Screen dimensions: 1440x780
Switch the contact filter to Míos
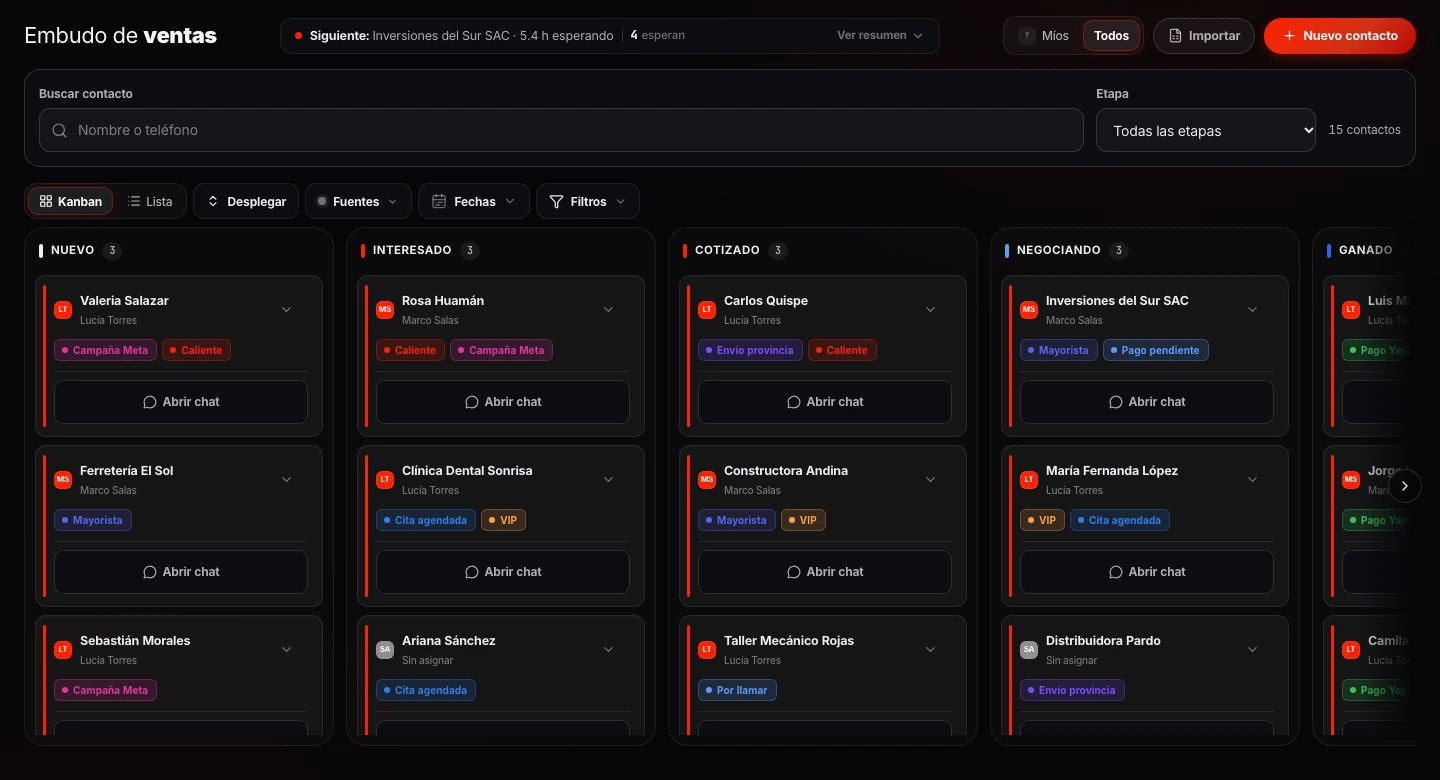pyautogui.click(x=1044, y=36)
